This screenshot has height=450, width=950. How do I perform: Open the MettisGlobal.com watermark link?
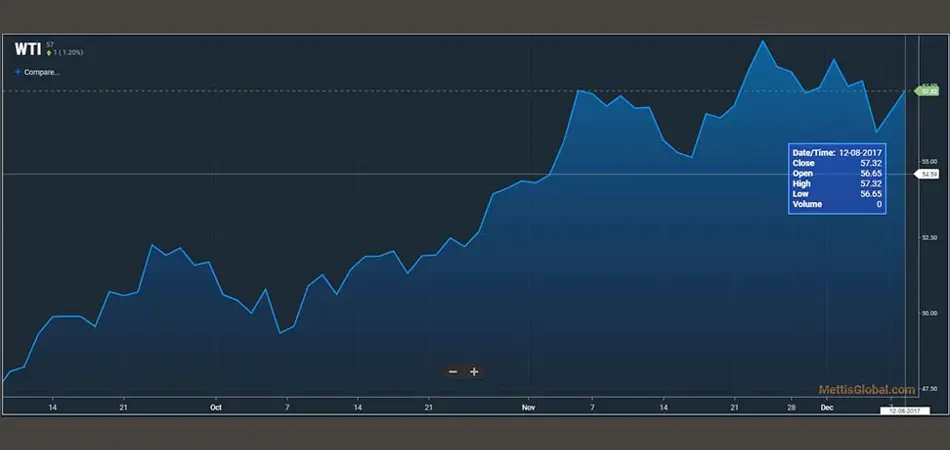[x=867, y=390]
